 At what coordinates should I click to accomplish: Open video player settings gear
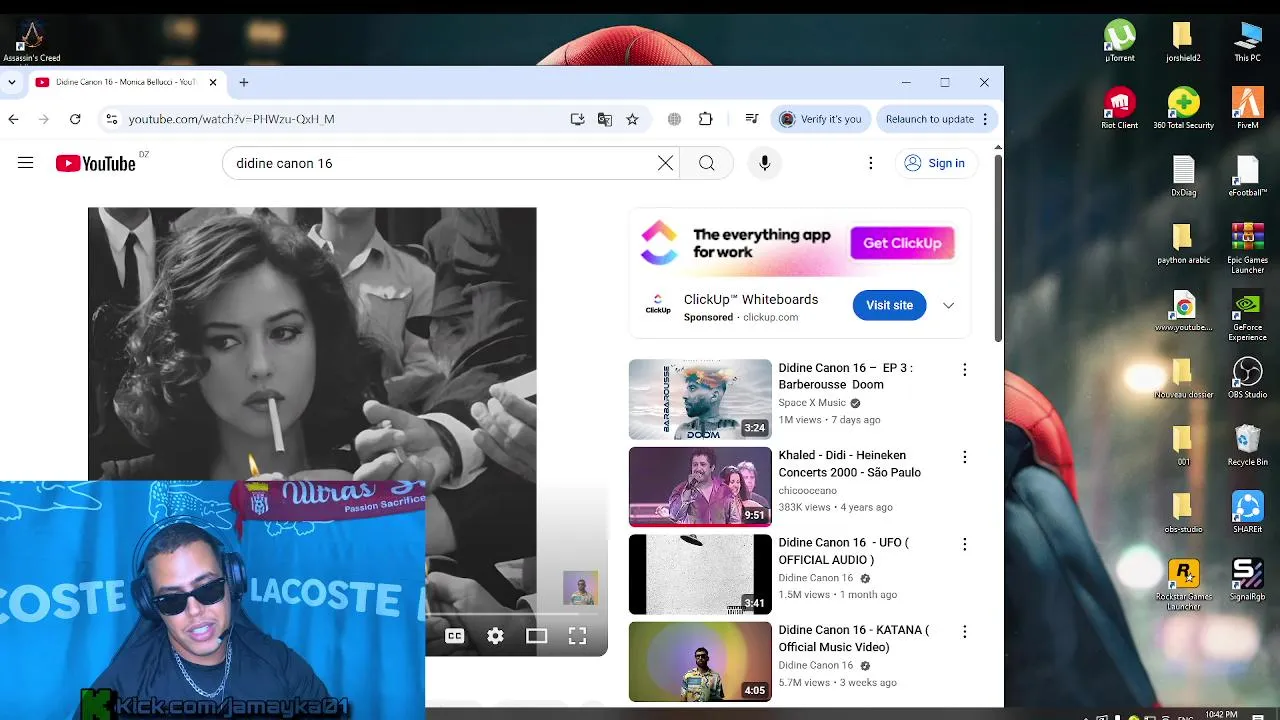coord(495,636)
